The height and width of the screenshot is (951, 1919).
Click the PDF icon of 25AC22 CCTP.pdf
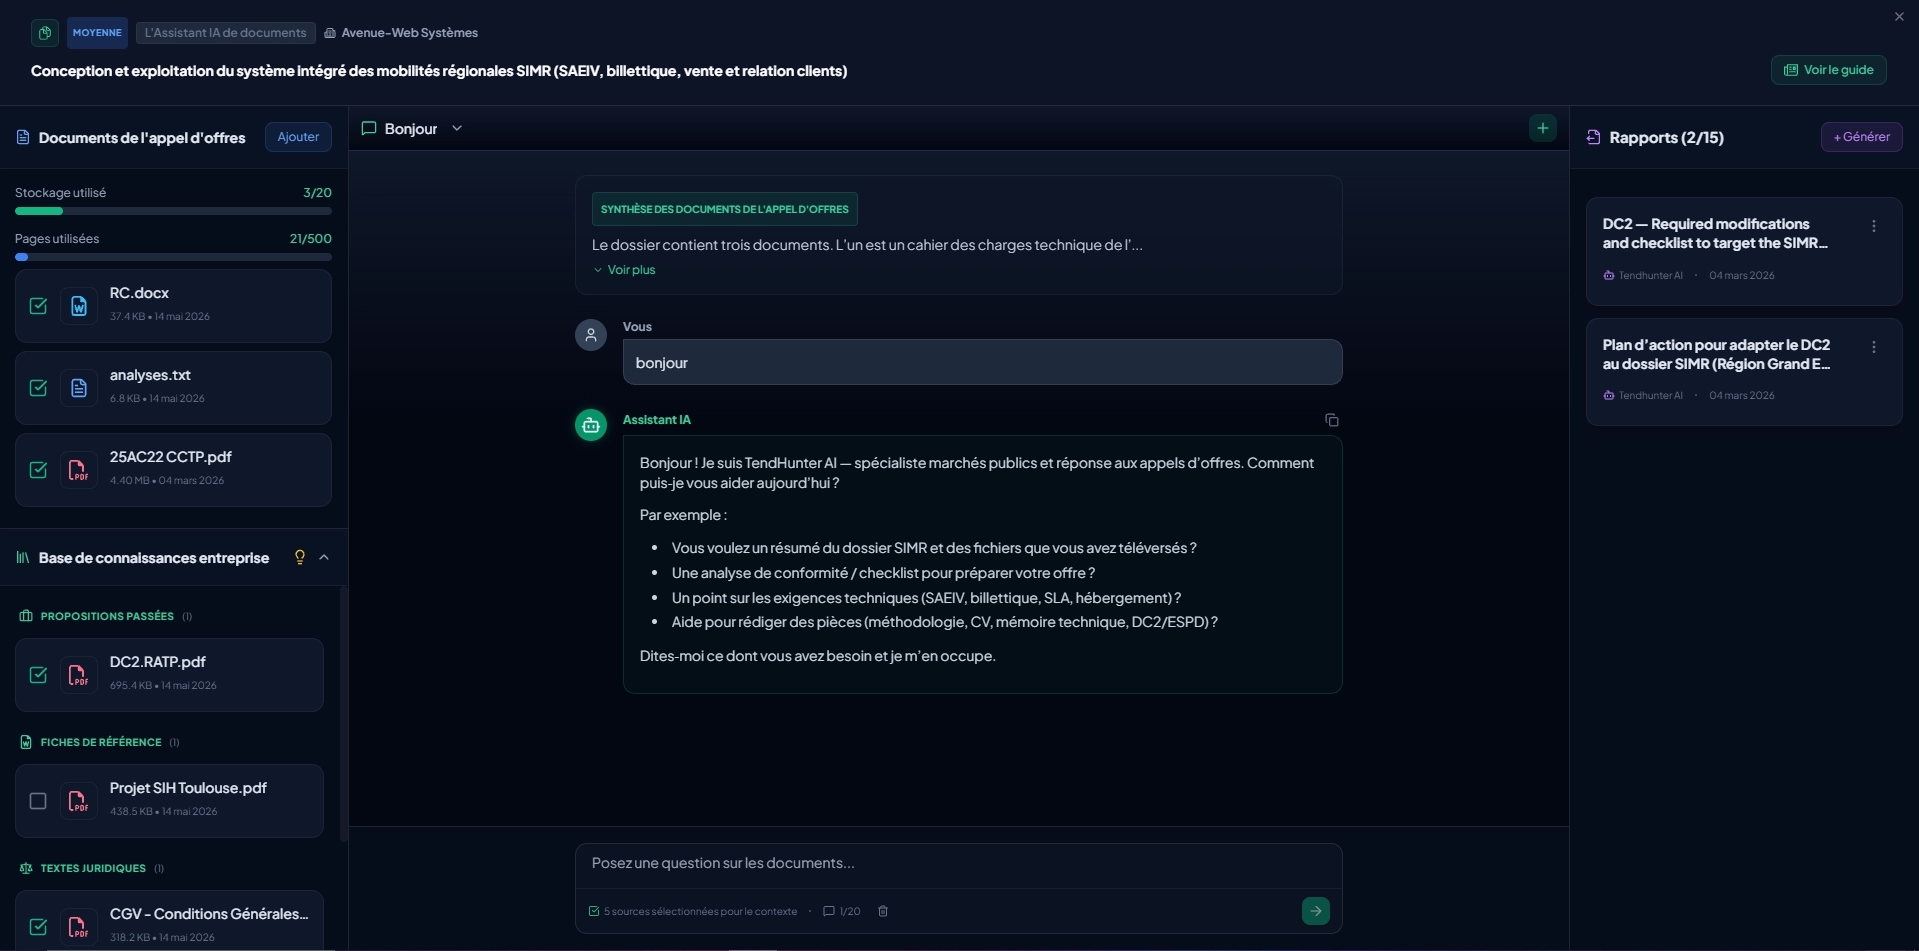79,470
